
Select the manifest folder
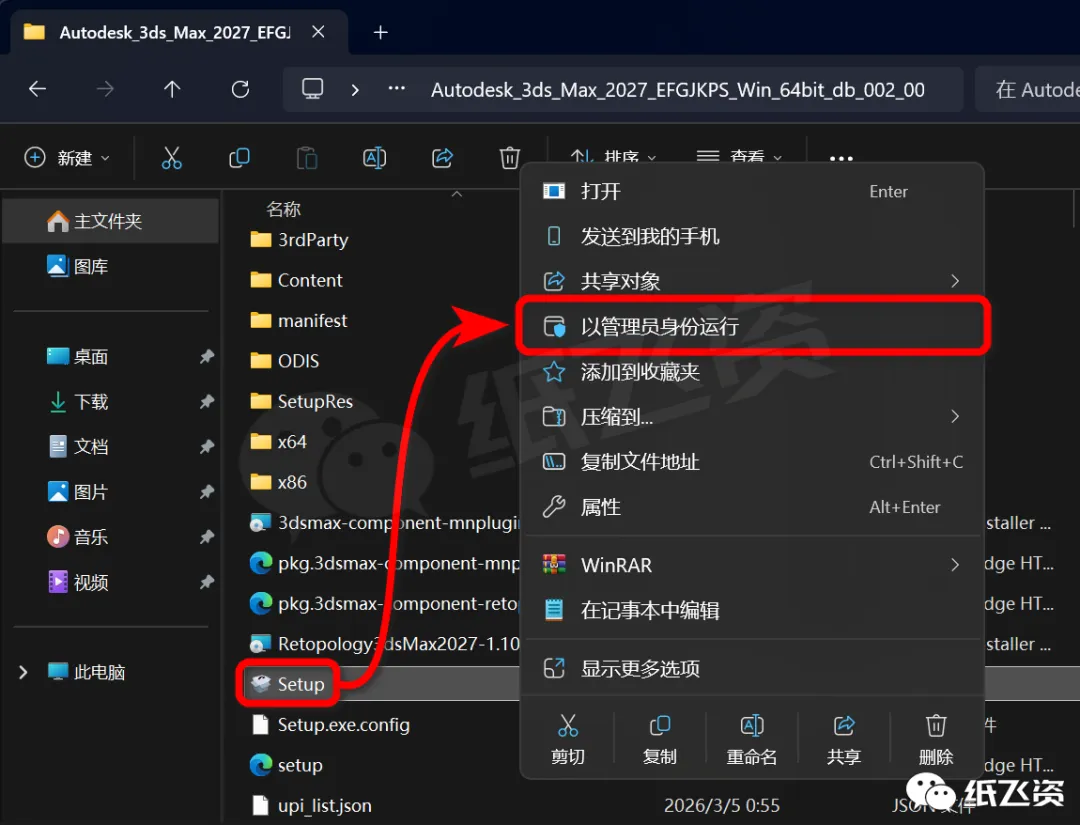click(298, 320)
